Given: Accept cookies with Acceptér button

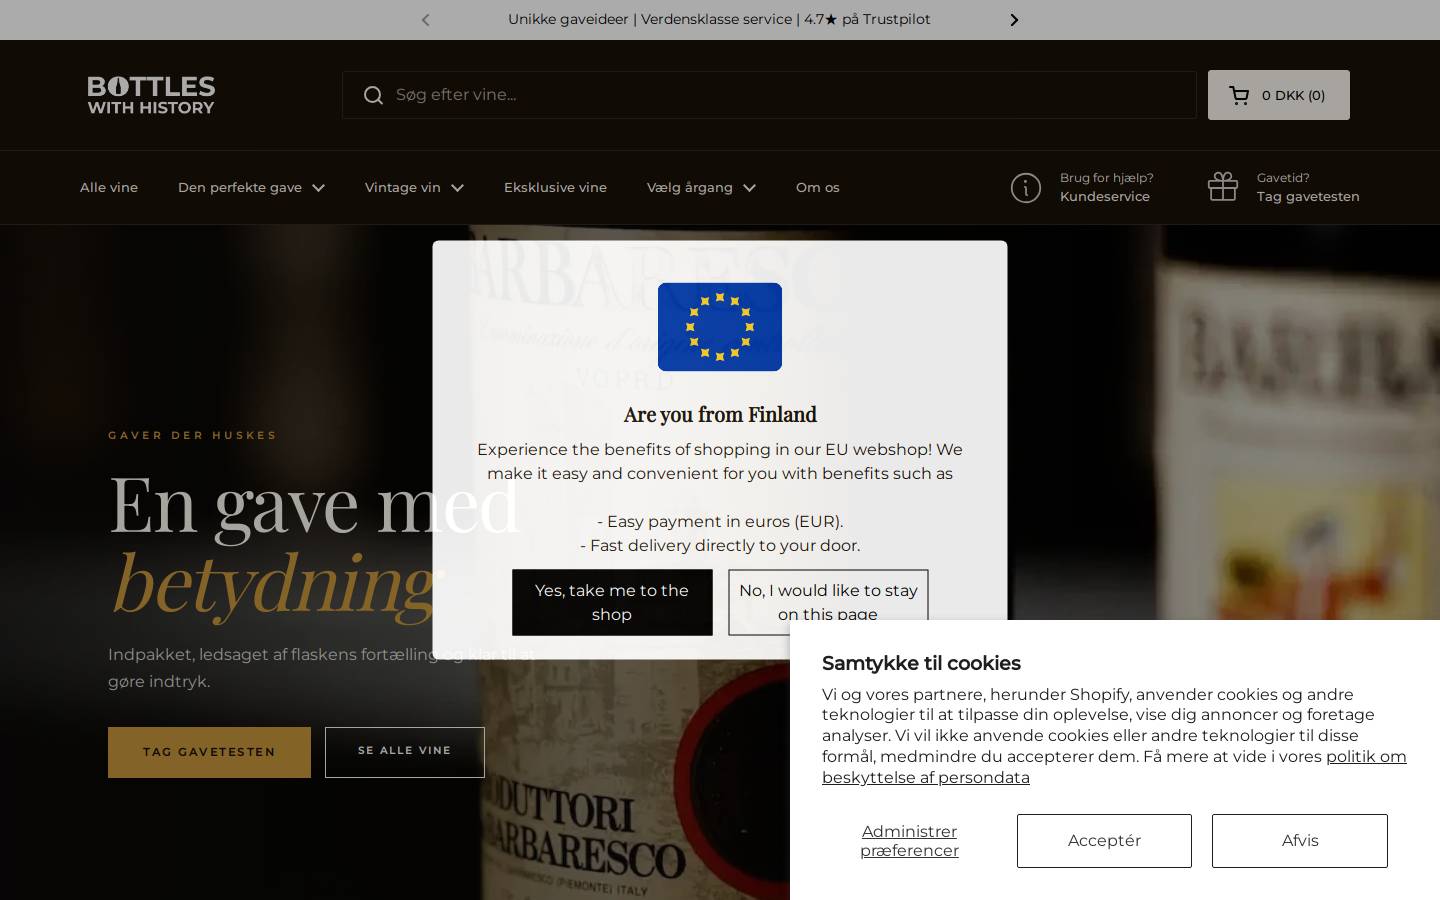Looking at the screenshot, I should tap(1104, 841).
